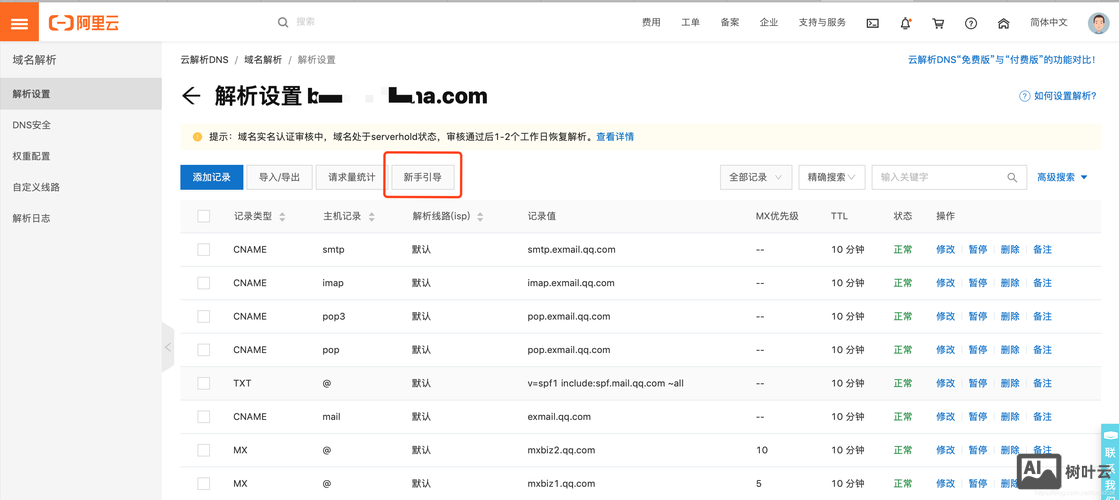The height and width of the screenshot is (500, 1119).
Task: Click 备注 for the pop record
Action: pos(1043,350)
